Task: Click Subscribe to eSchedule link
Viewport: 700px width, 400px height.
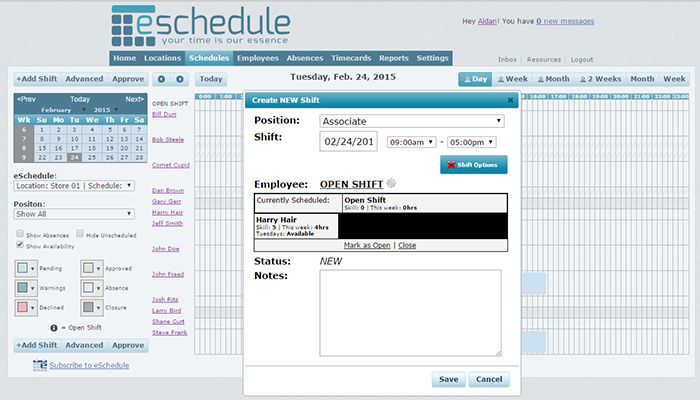Action: [x=89, y=365]
